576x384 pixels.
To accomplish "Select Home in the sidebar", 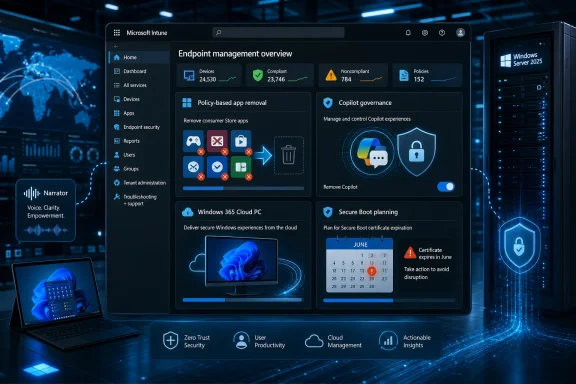I will point(140,57).
